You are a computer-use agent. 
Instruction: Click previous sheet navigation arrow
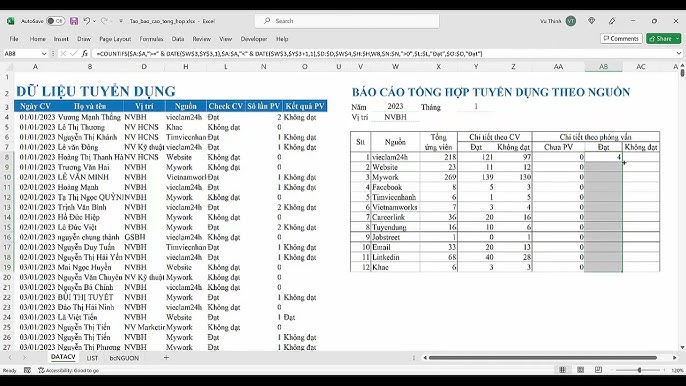[10, 358]
